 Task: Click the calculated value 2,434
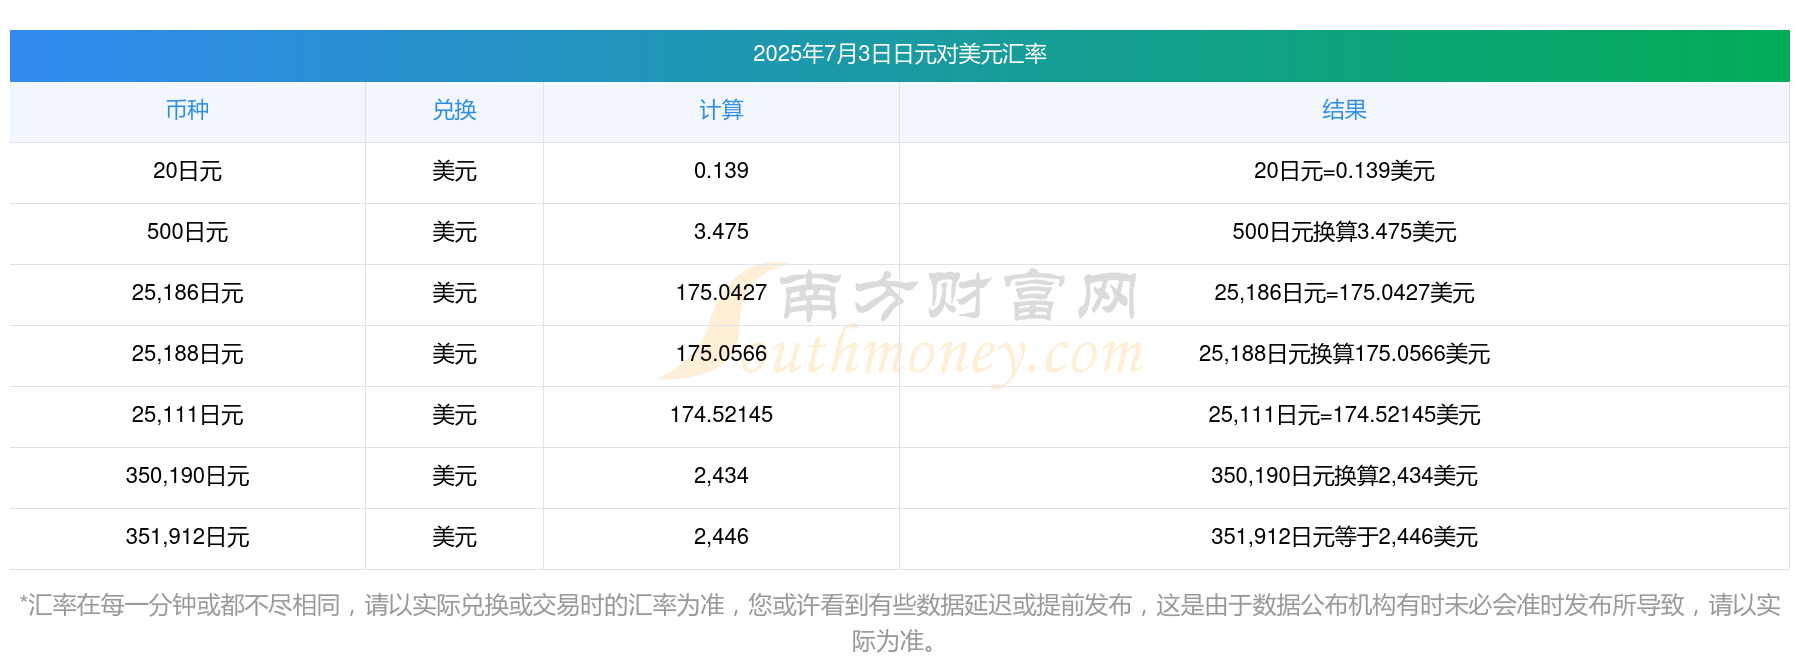click(x=721, y=476)
